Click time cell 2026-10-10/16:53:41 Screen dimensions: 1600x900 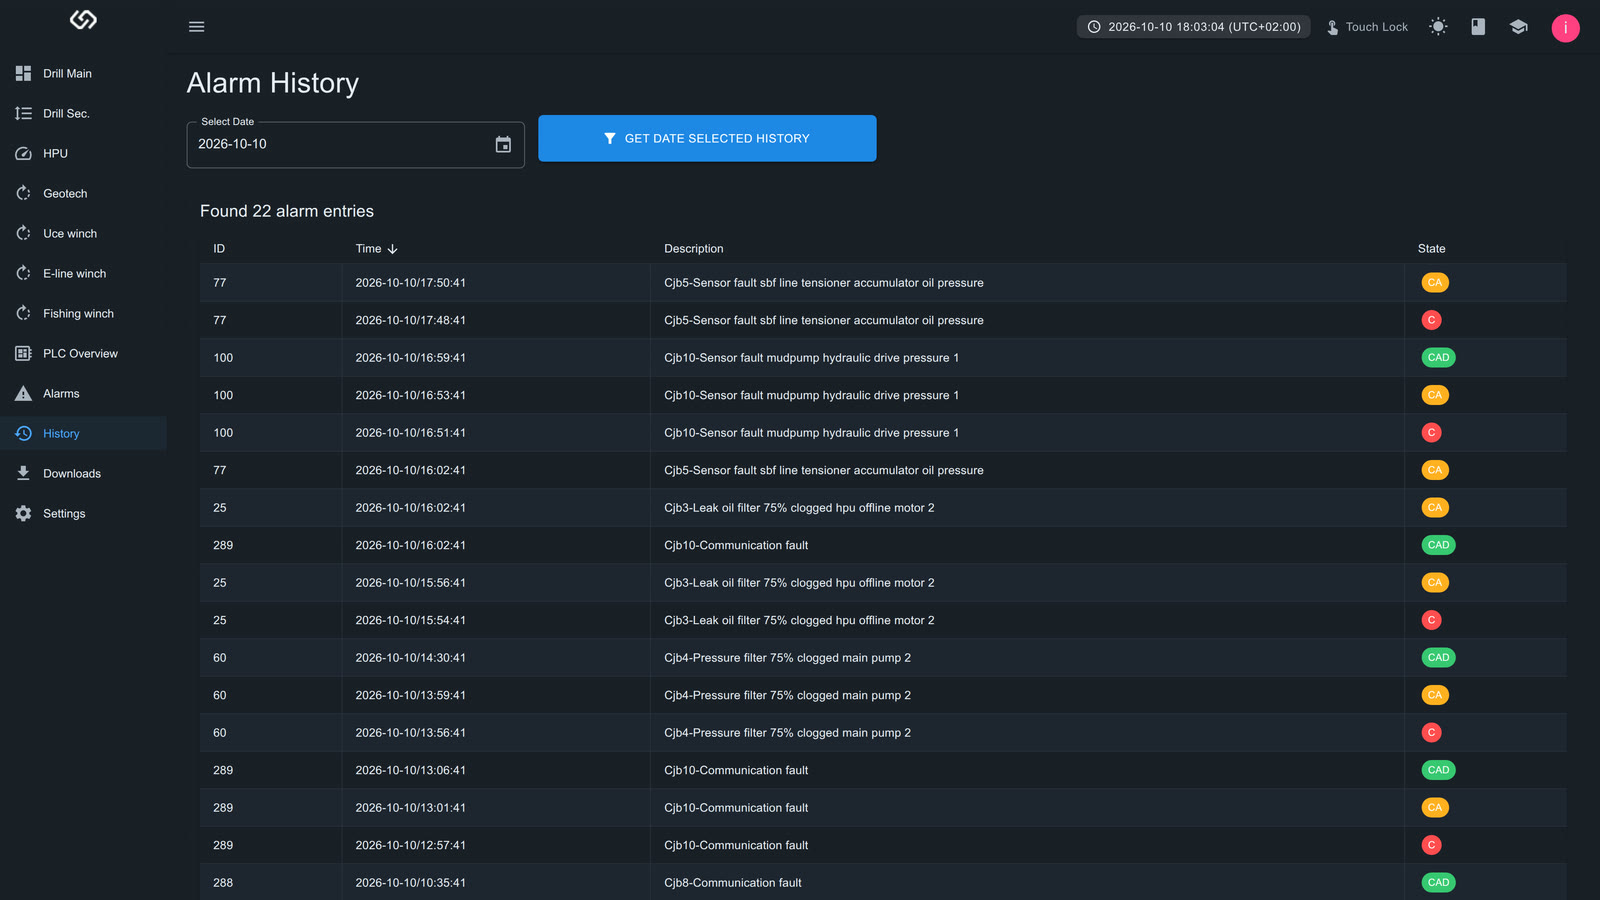pyautogui.click(x=410, y=395)
